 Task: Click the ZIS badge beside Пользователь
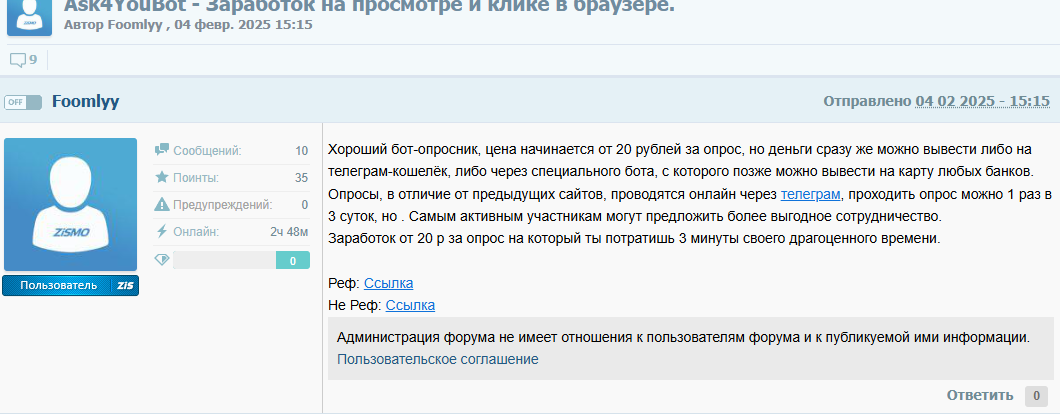point(125,286)
